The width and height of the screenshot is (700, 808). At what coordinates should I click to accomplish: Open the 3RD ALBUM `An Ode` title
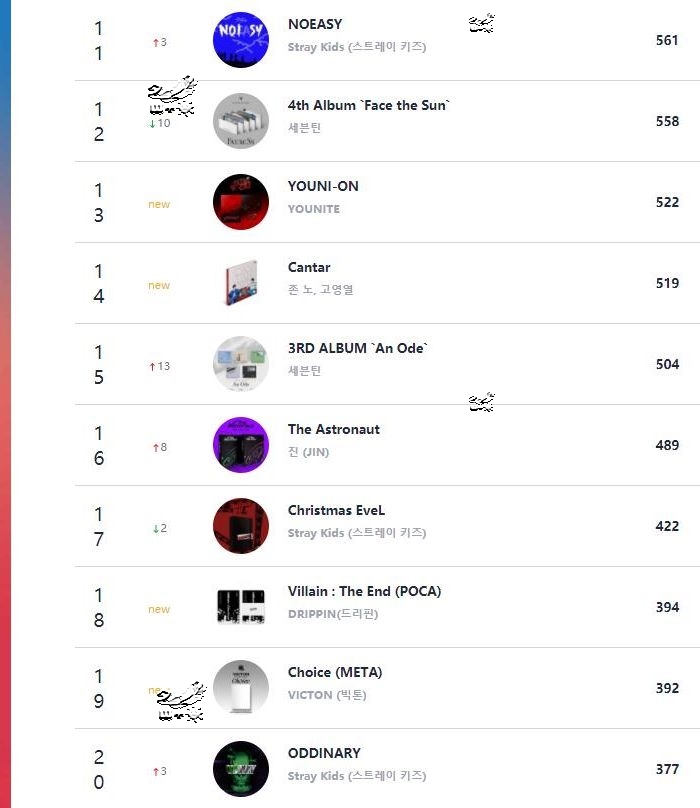(x=358, y=348)
